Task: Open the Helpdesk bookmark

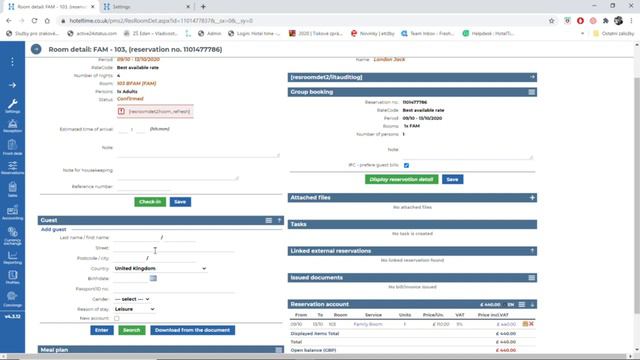Action: pyautogui.click(x=488, y=33)
